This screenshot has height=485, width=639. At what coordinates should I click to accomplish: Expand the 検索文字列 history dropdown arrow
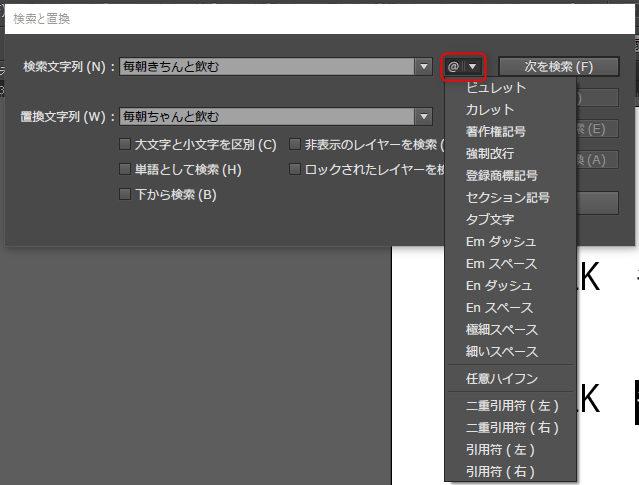pyautogui.click(x=424, y=66)
